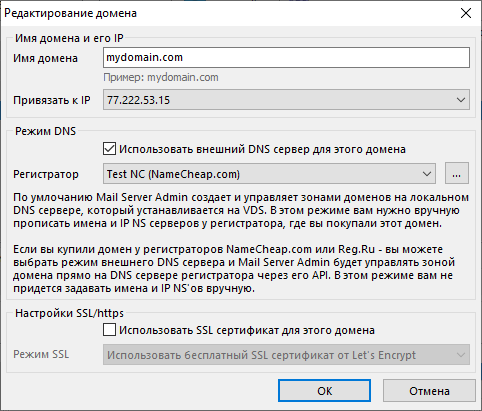Image resolution: width=482 pixels, height=411 pixels.
Task: Click the SSL mode dropdown arrow
Action: 461,355
